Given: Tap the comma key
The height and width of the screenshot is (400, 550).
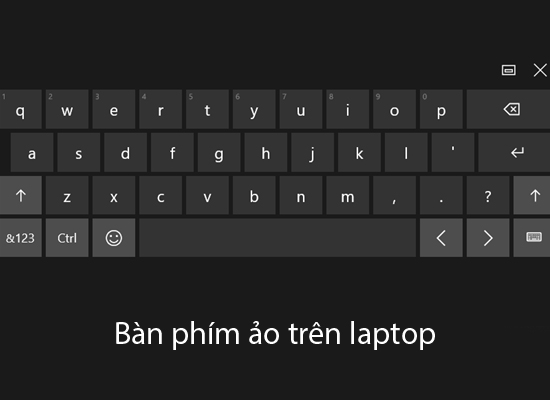Looking at the screenshot, I should 394,195.
